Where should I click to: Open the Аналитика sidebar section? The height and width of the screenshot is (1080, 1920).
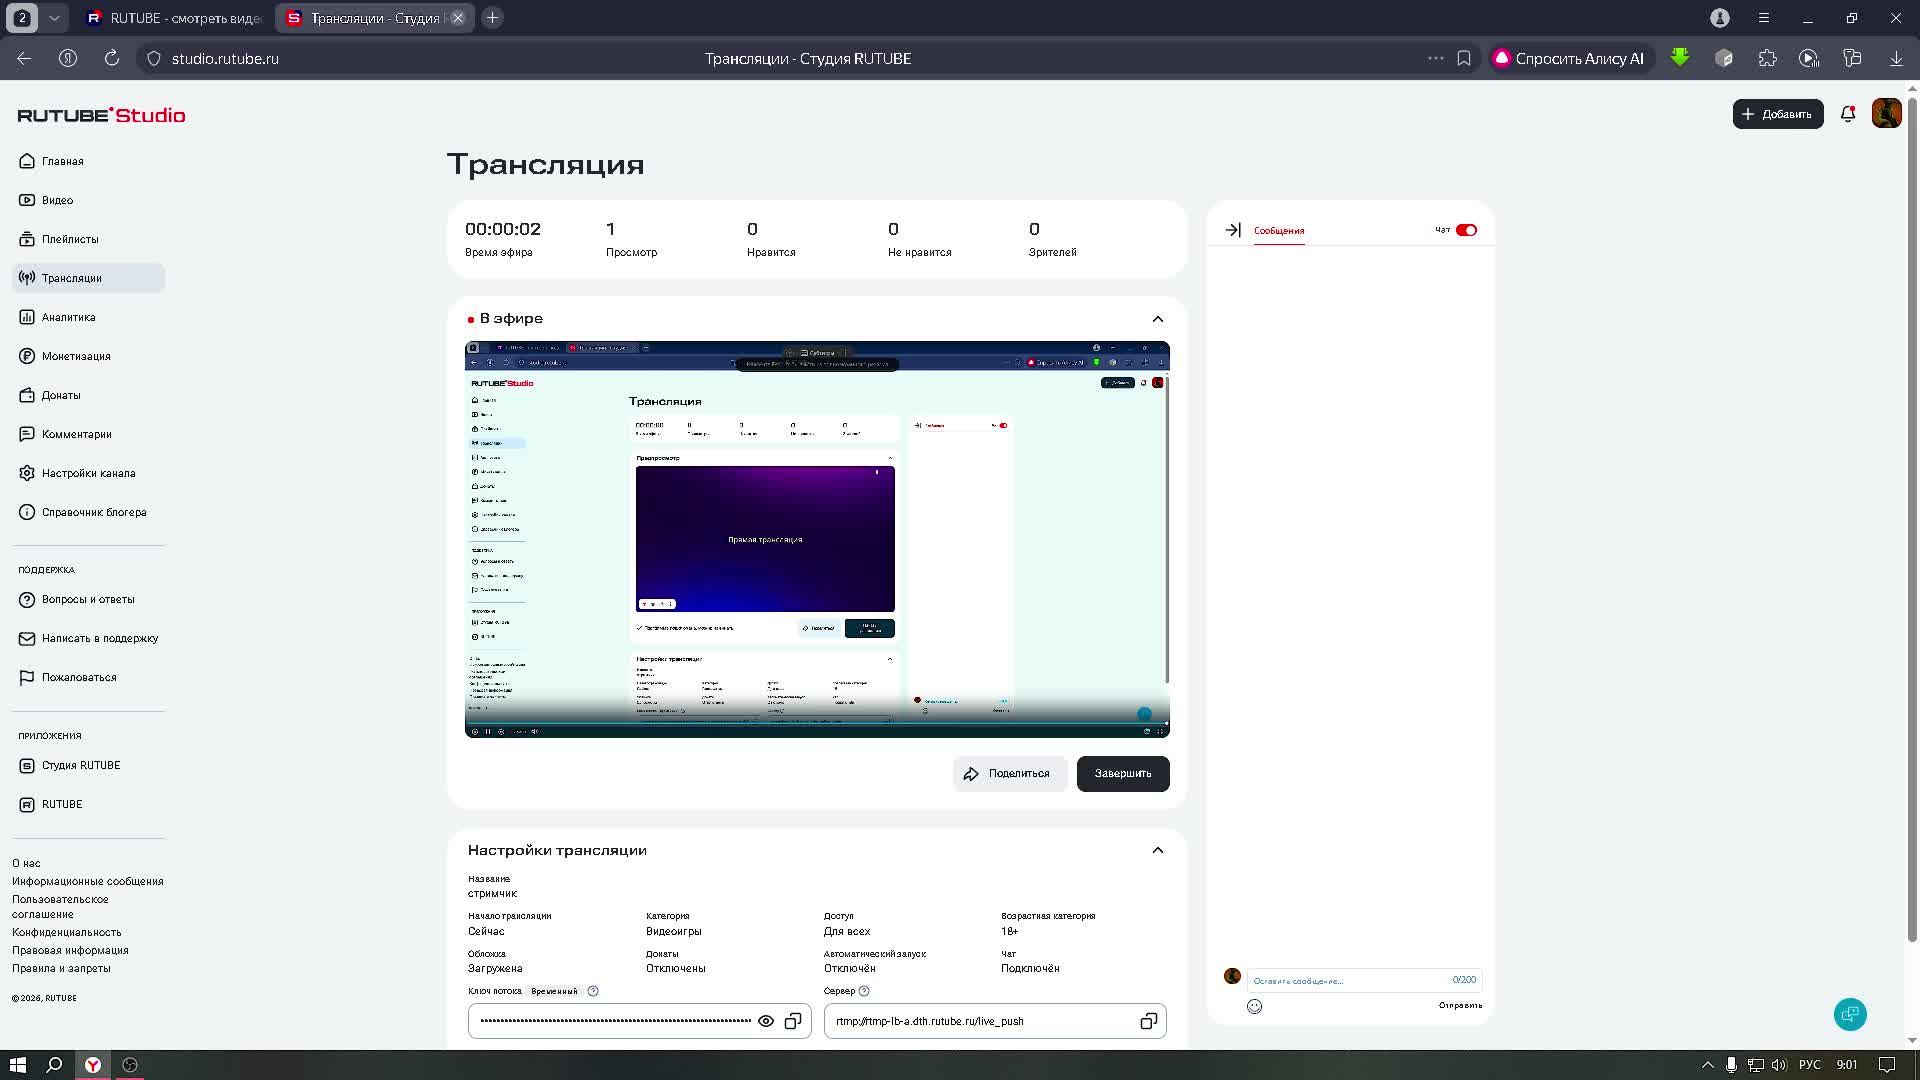pos(68,317)
